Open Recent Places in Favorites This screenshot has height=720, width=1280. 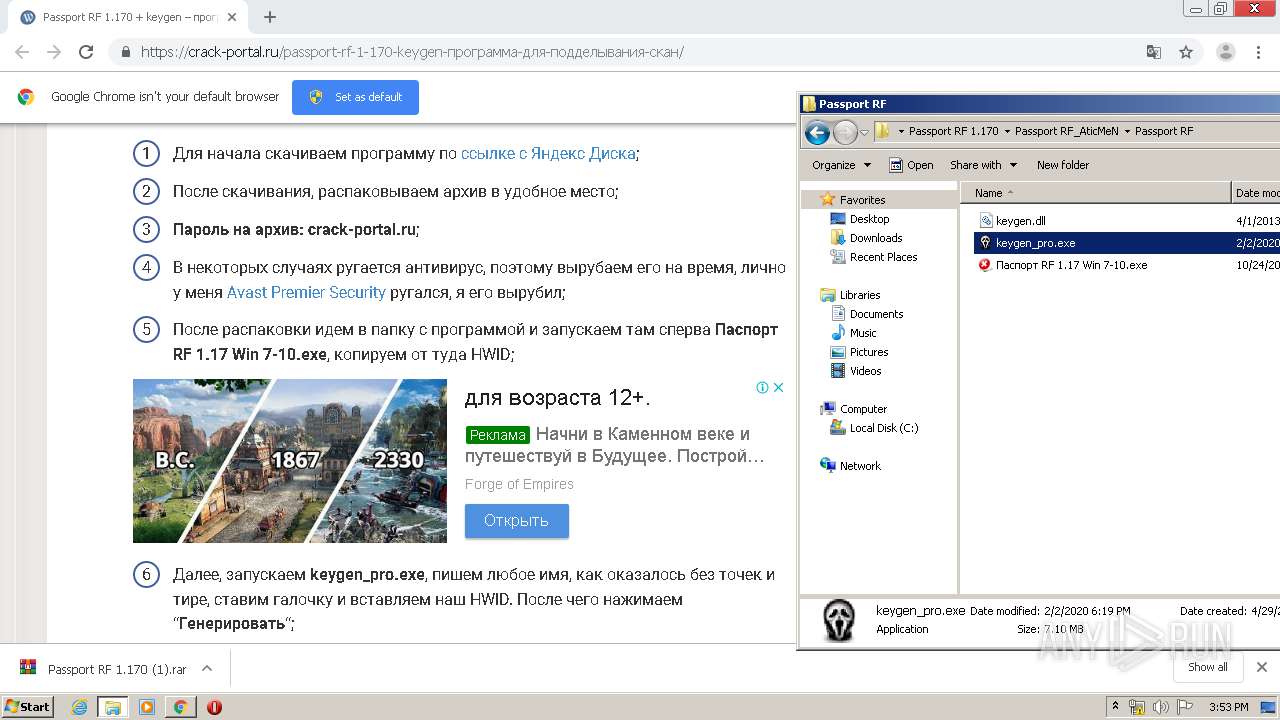point(883,257)
